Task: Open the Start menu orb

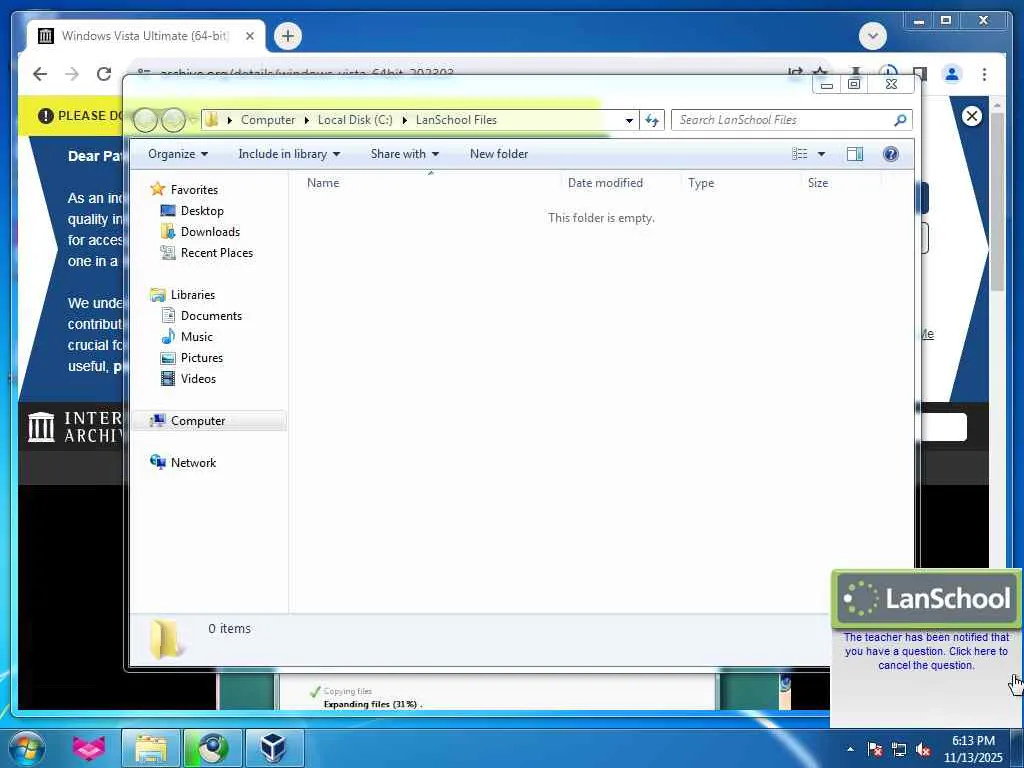Action: 27,748
